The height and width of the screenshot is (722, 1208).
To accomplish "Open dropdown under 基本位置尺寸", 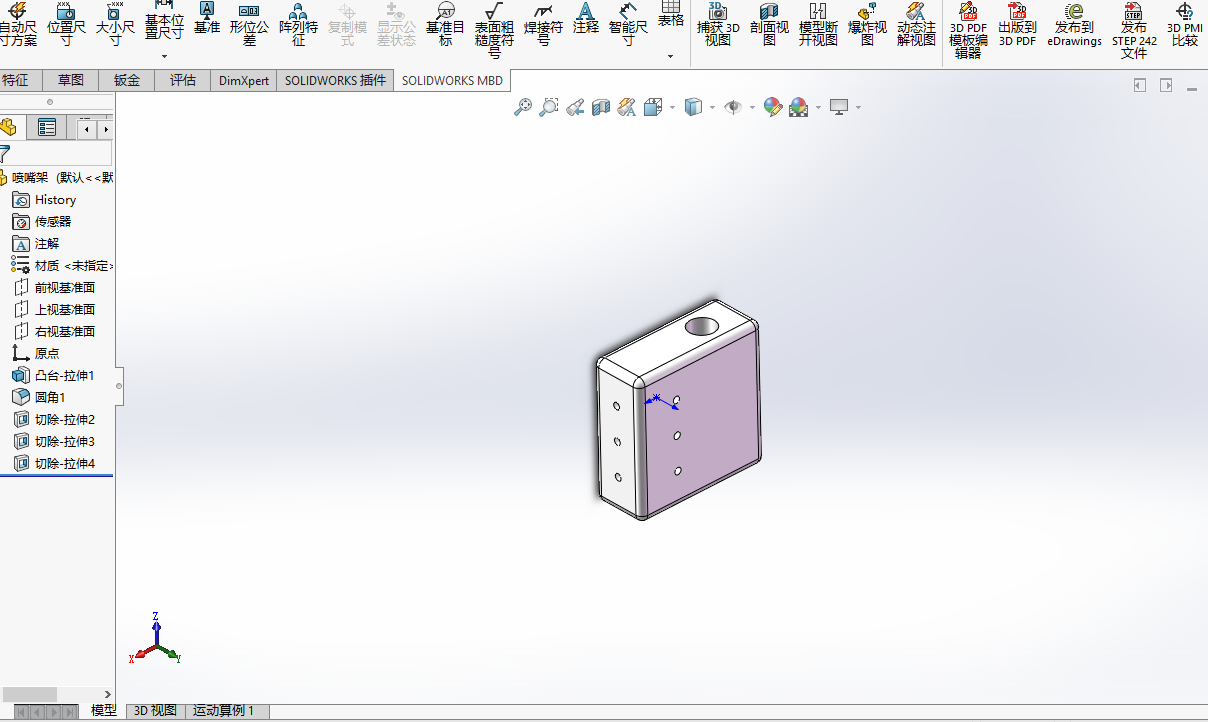I will tap(164, 56).
